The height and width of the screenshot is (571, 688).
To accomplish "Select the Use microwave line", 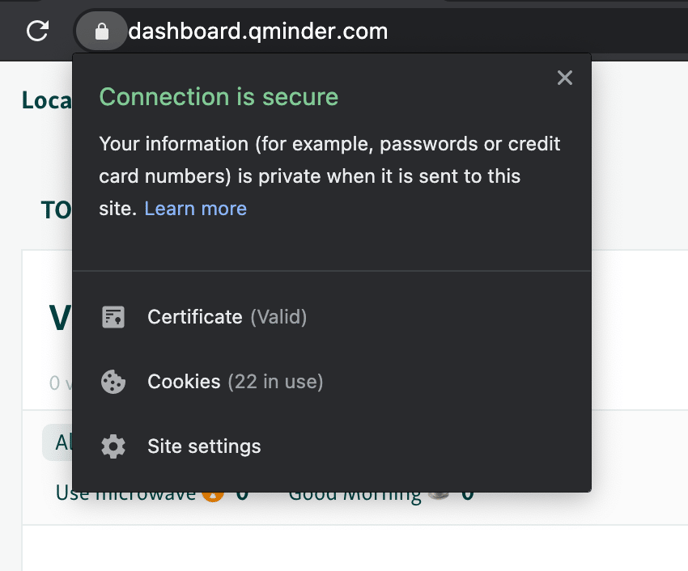I will [x=124, y=495].
